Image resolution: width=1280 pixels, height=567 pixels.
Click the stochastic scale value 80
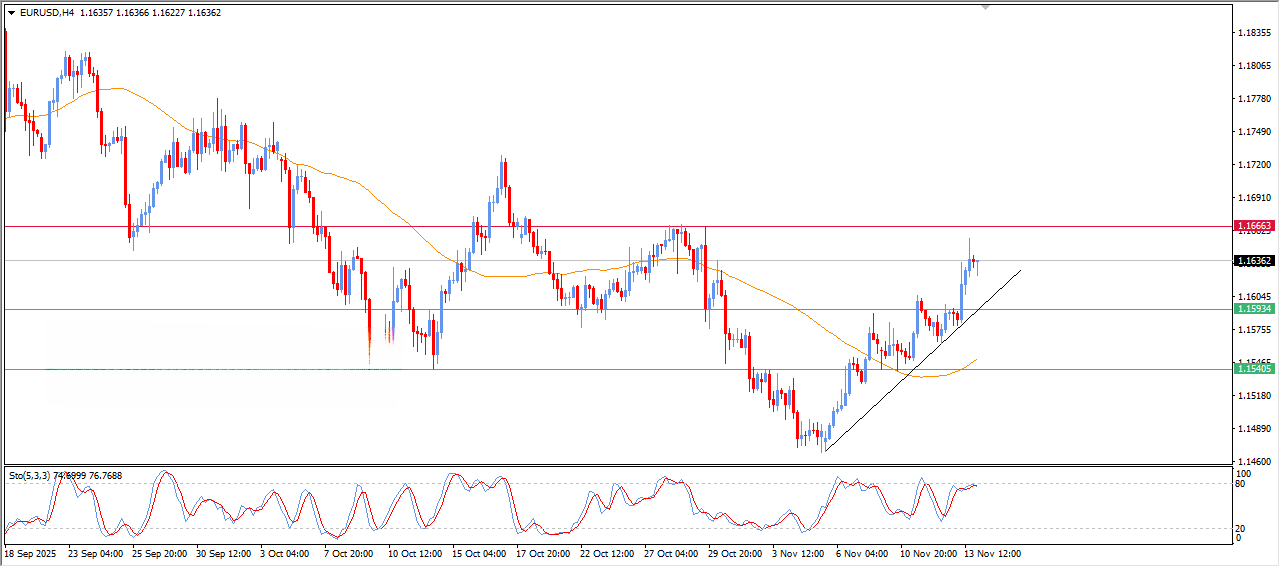tap(1241, 485)
